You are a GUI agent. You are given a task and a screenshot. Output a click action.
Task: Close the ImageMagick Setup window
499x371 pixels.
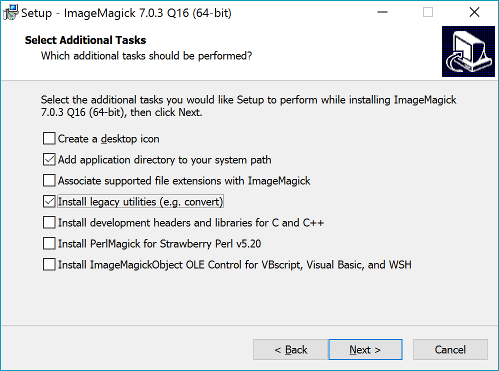474,12
